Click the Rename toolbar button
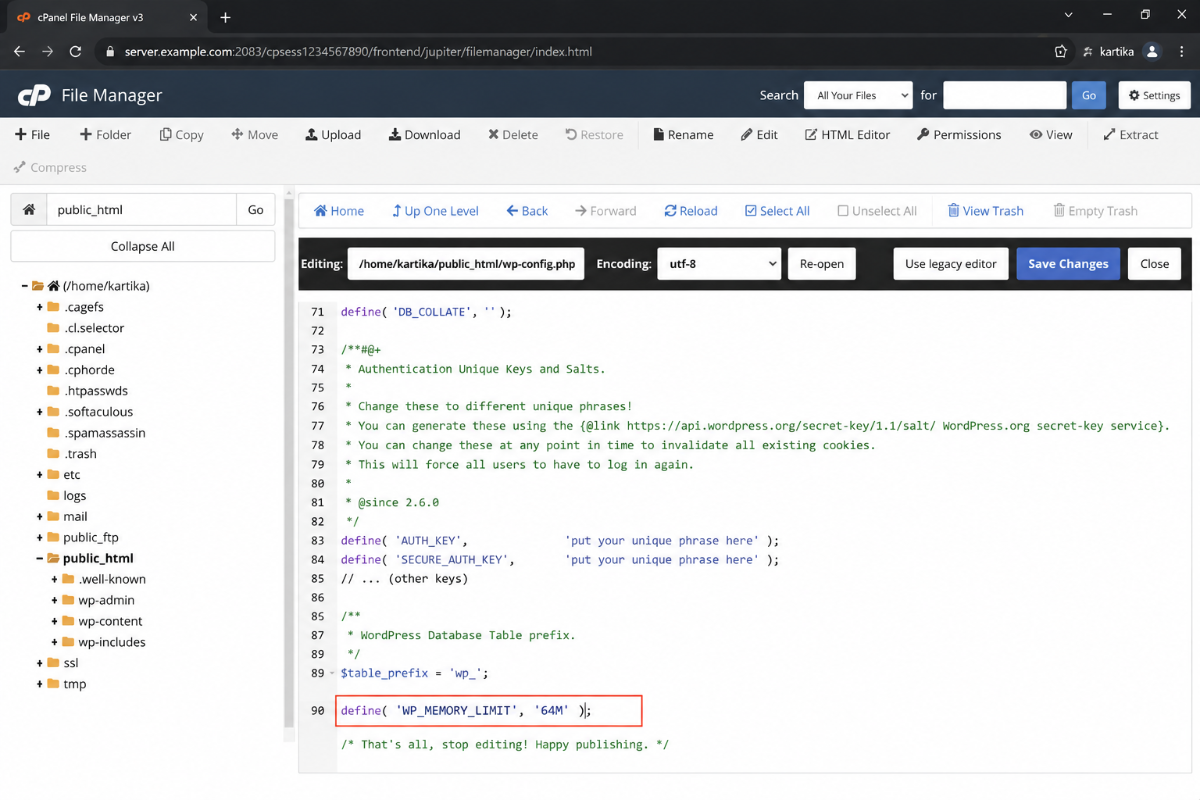 click(x=683, y=135)
